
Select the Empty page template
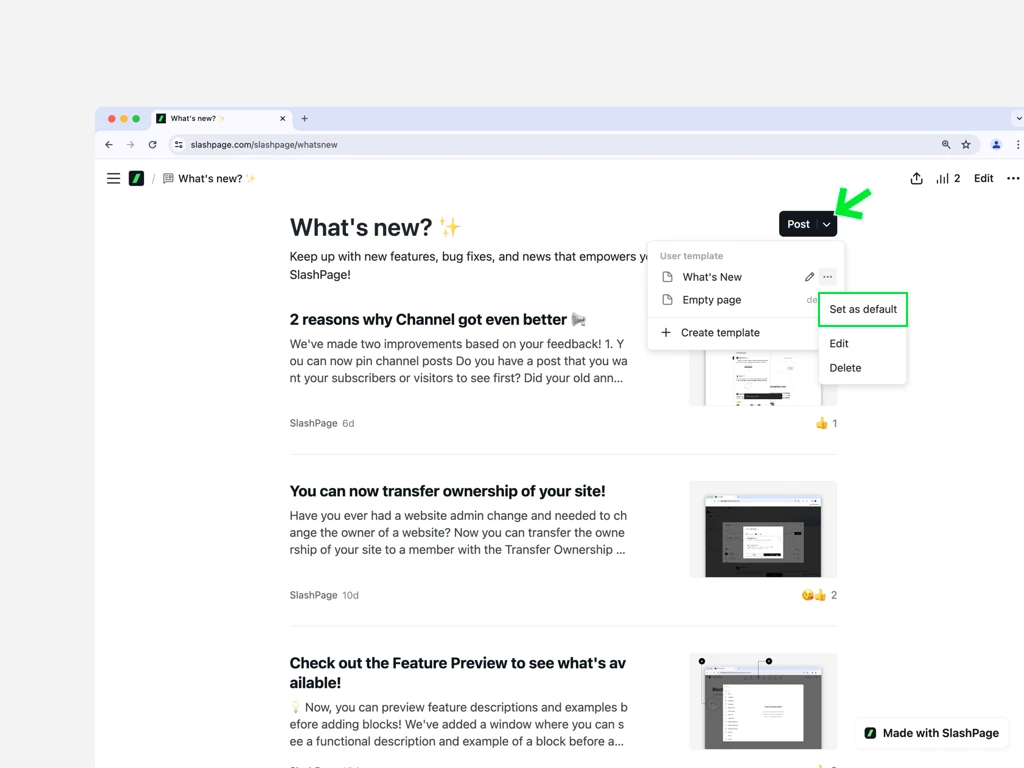[x=711, y=300]
